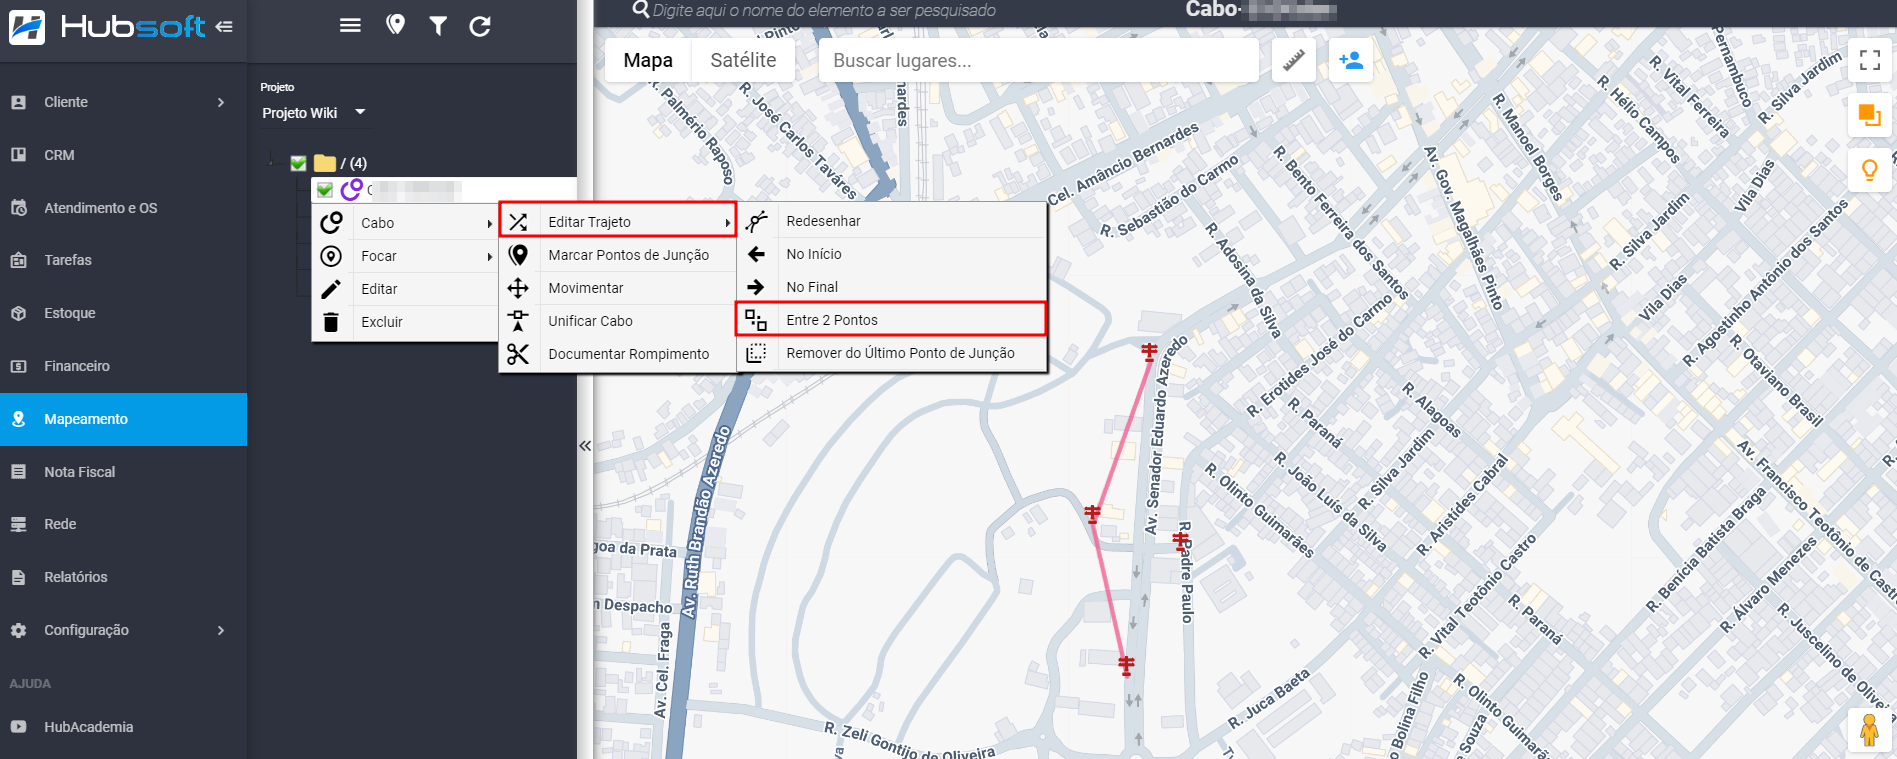Click the orange layers icon on map
This screenshot has height=759, width=1897.
tap(1869, 115)
